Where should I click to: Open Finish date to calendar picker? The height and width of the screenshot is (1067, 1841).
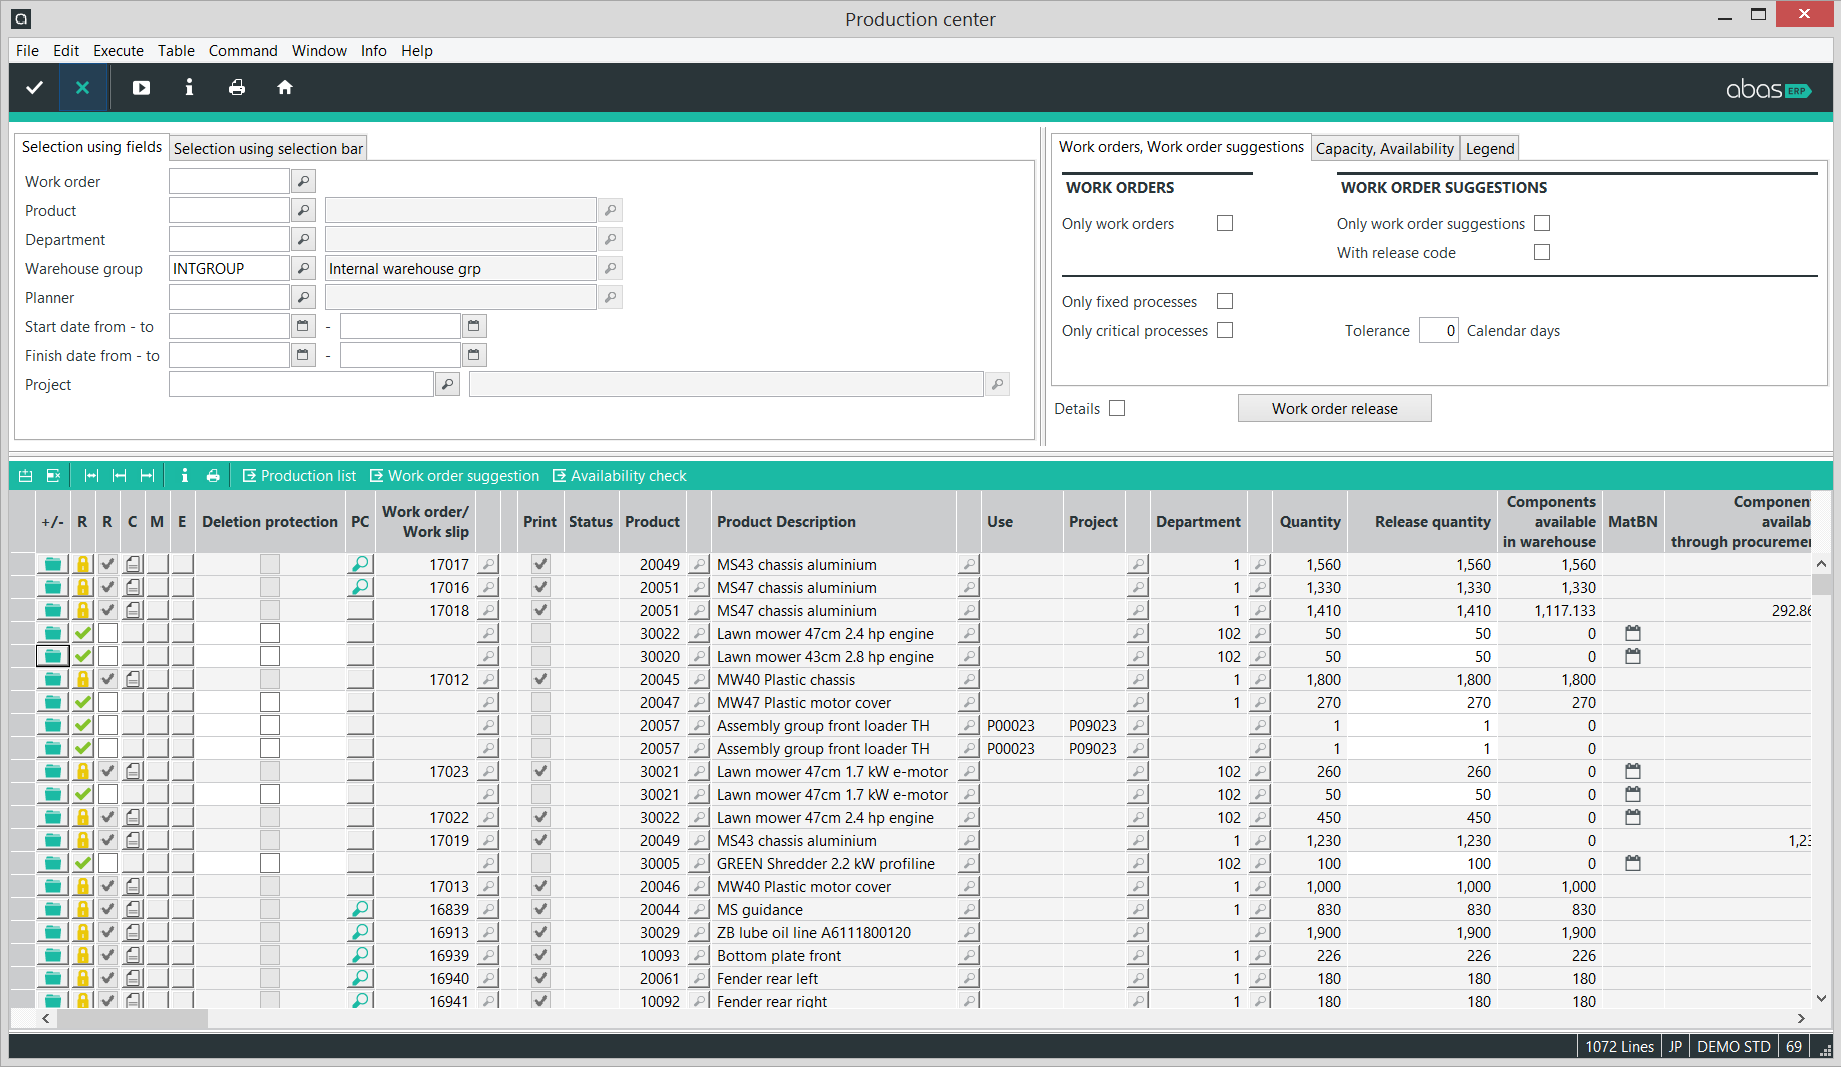[x=474, y=355]
